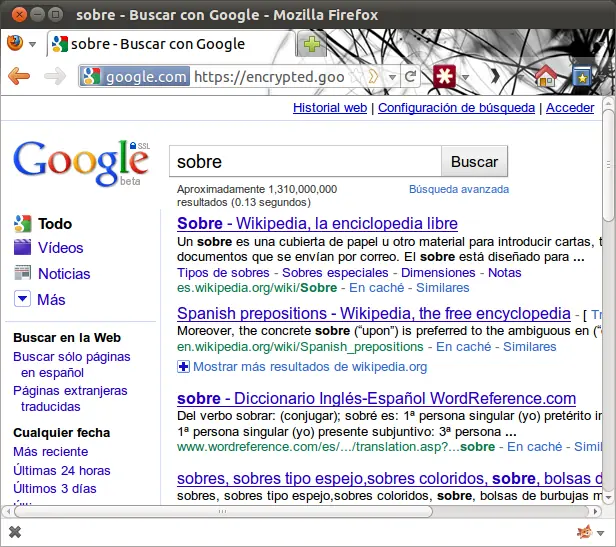This screenshot has width=616, height=547.
Task: Open the dropdown next to the asterisk icon
Action: tap(466, 77)
